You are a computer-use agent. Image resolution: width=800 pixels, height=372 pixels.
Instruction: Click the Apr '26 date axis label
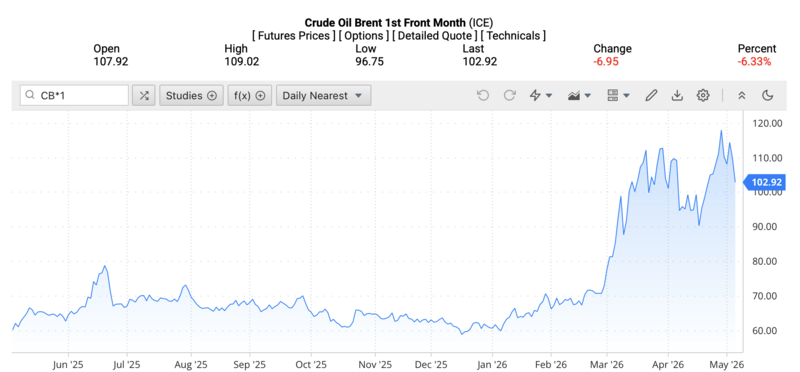coord(668,364)
